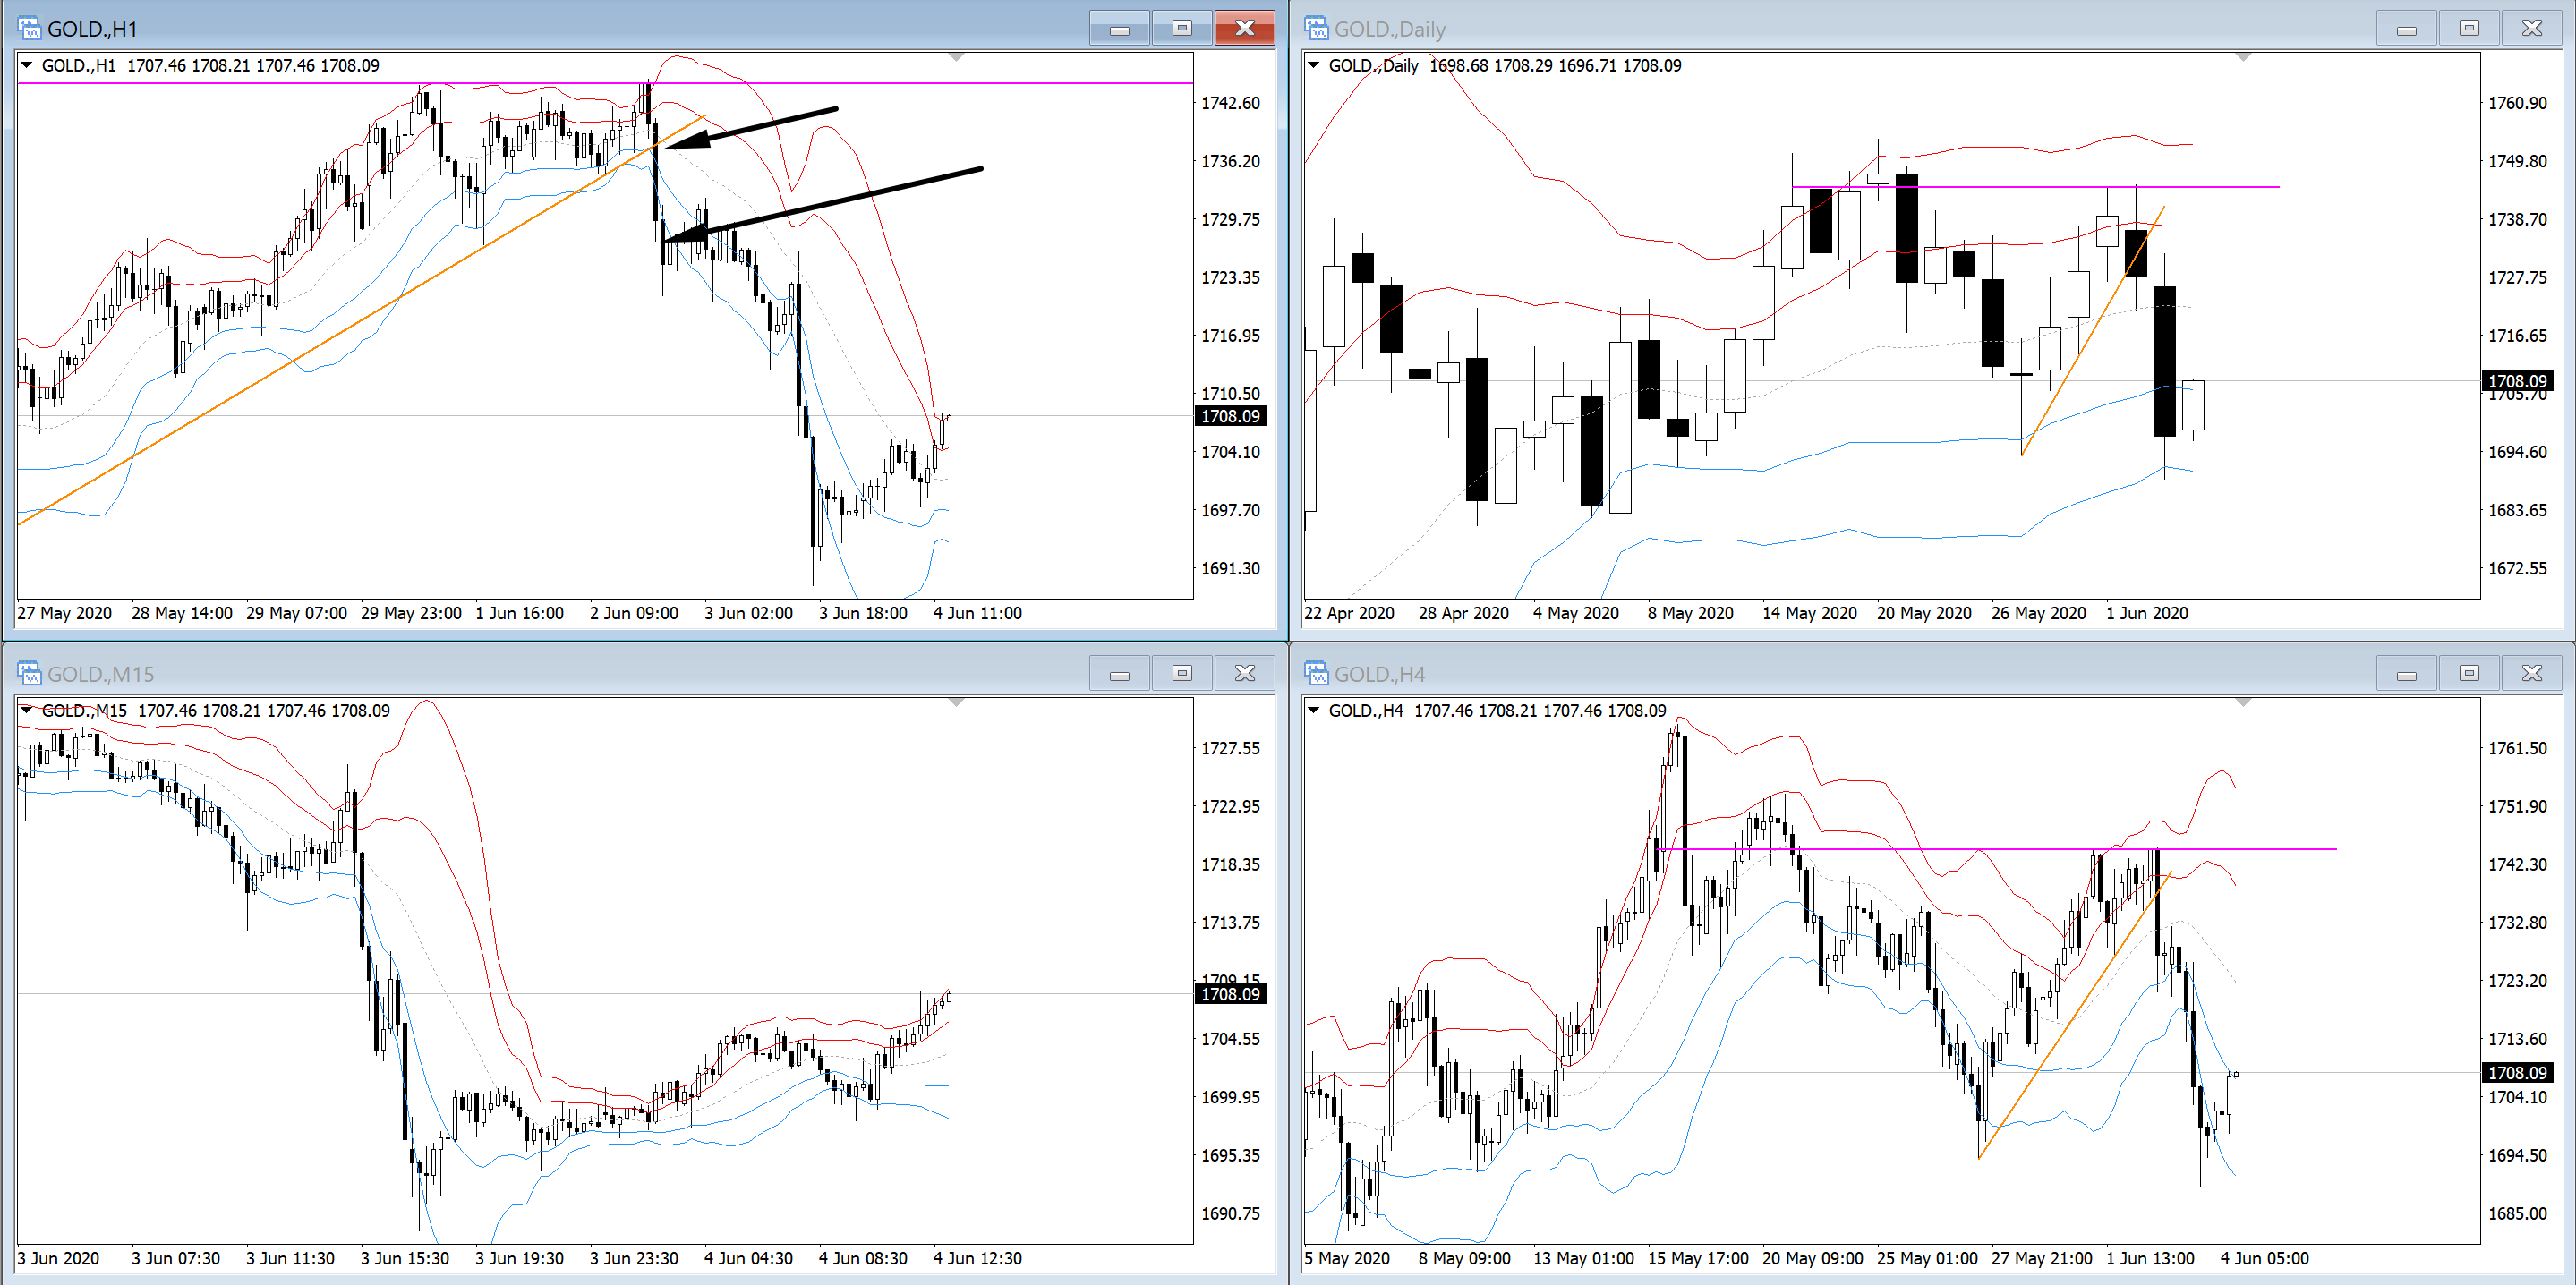Screen dimensions: 2576x1285
Task: Click the chart shift marker on the H1 chart
Action: (x=956, y=57)
